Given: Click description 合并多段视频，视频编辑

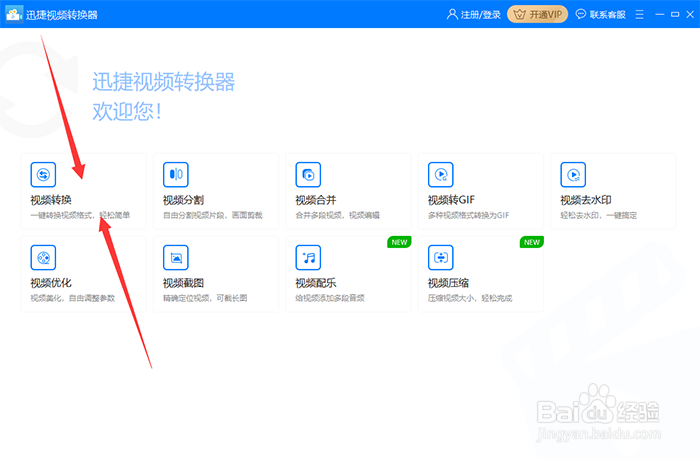Looking at the screenshot, I should click(x=338, y=215).
